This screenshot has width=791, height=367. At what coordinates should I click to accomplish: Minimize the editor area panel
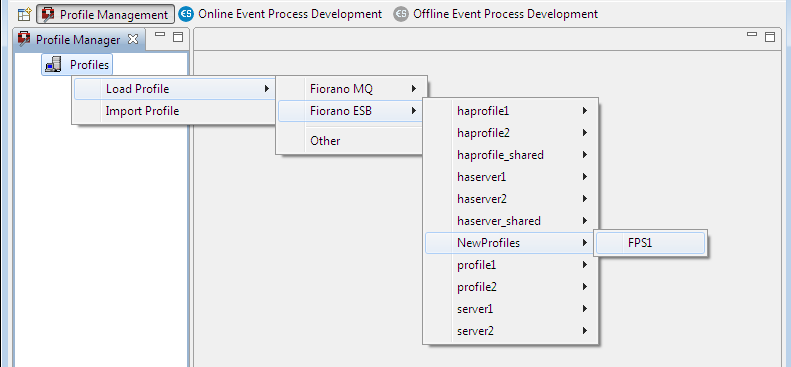click(x=752, y=35)
